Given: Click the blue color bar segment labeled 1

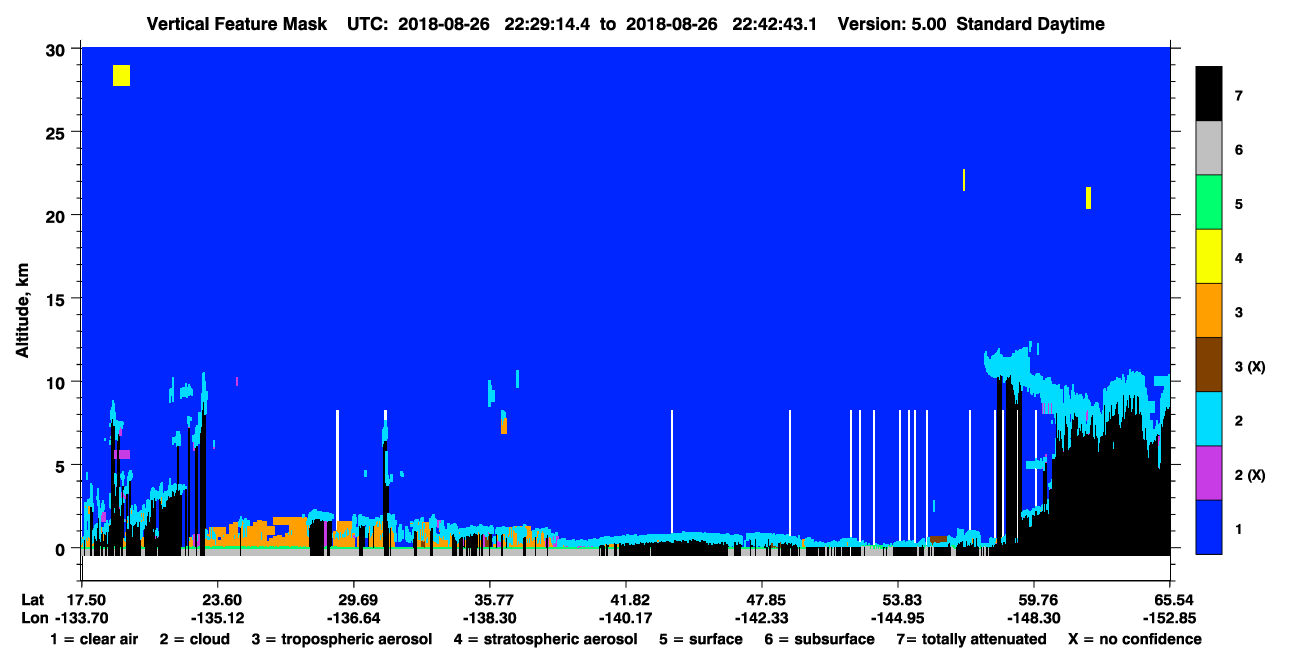Looking at the screenshot, I should point(1209,527).
